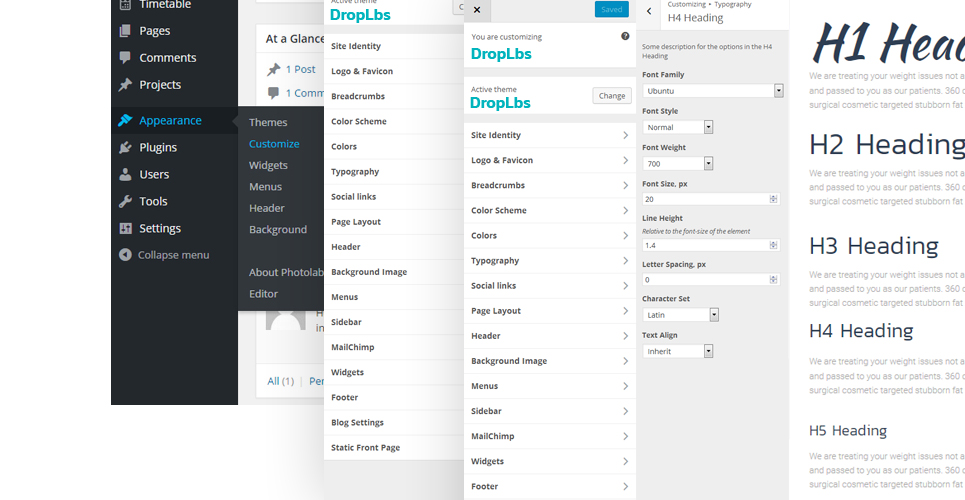Open the Editor submenu item
Screen dimensions: 965x500
(x=263, y=294)
